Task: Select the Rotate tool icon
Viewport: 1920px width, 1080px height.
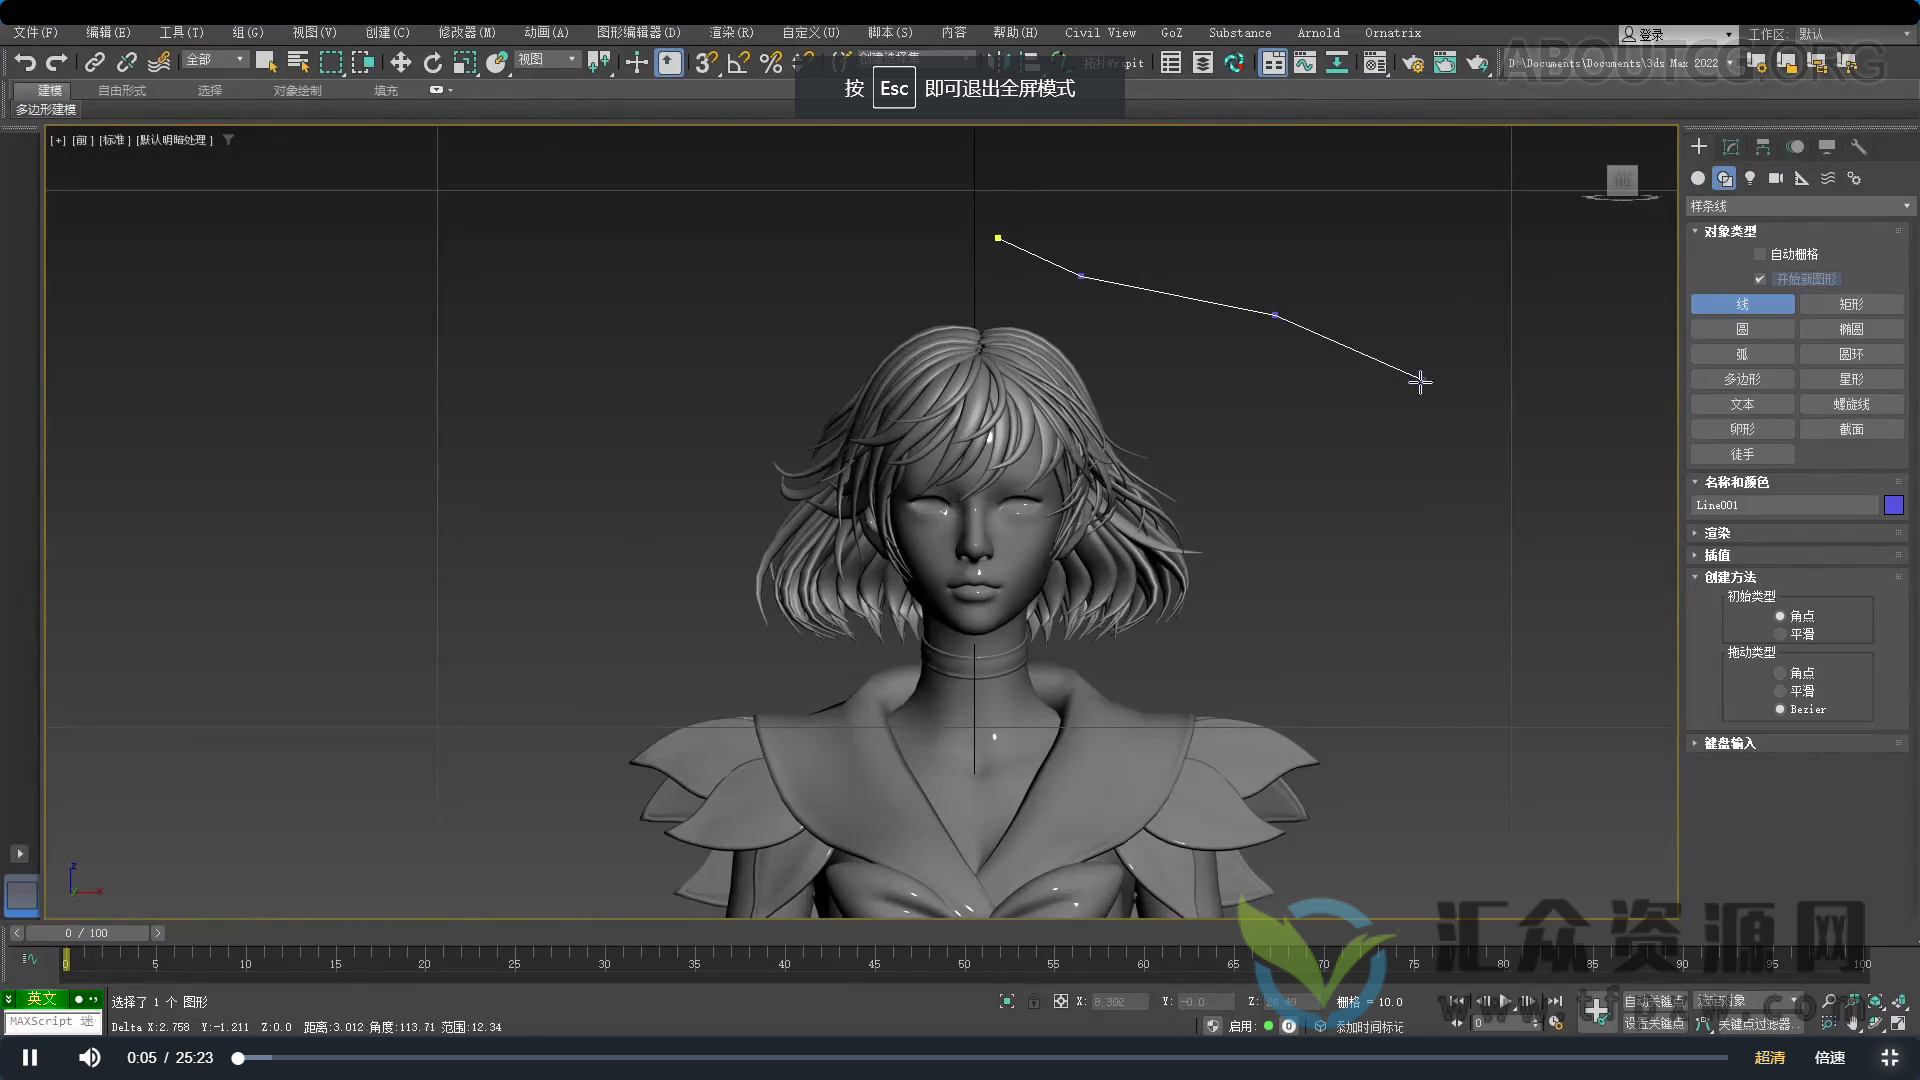Action: [x=432, y=63]
